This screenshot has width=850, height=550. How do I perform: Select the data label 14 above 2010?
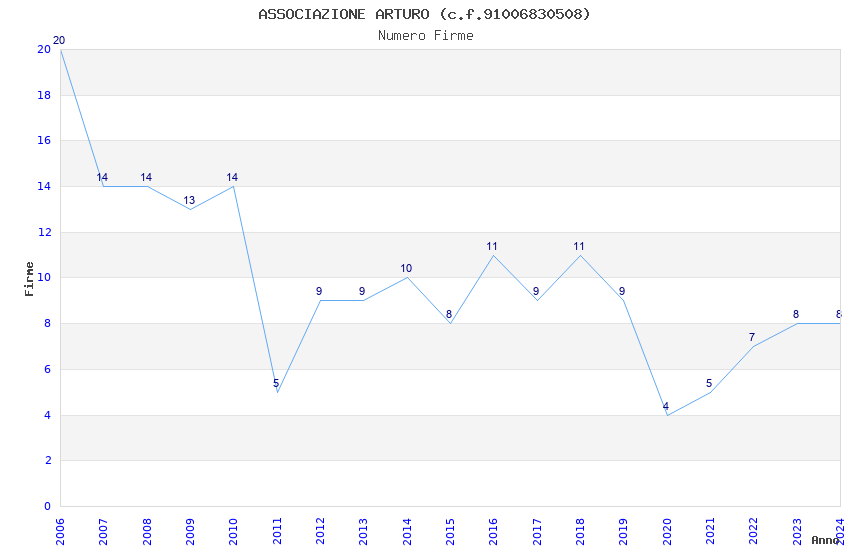232,178
